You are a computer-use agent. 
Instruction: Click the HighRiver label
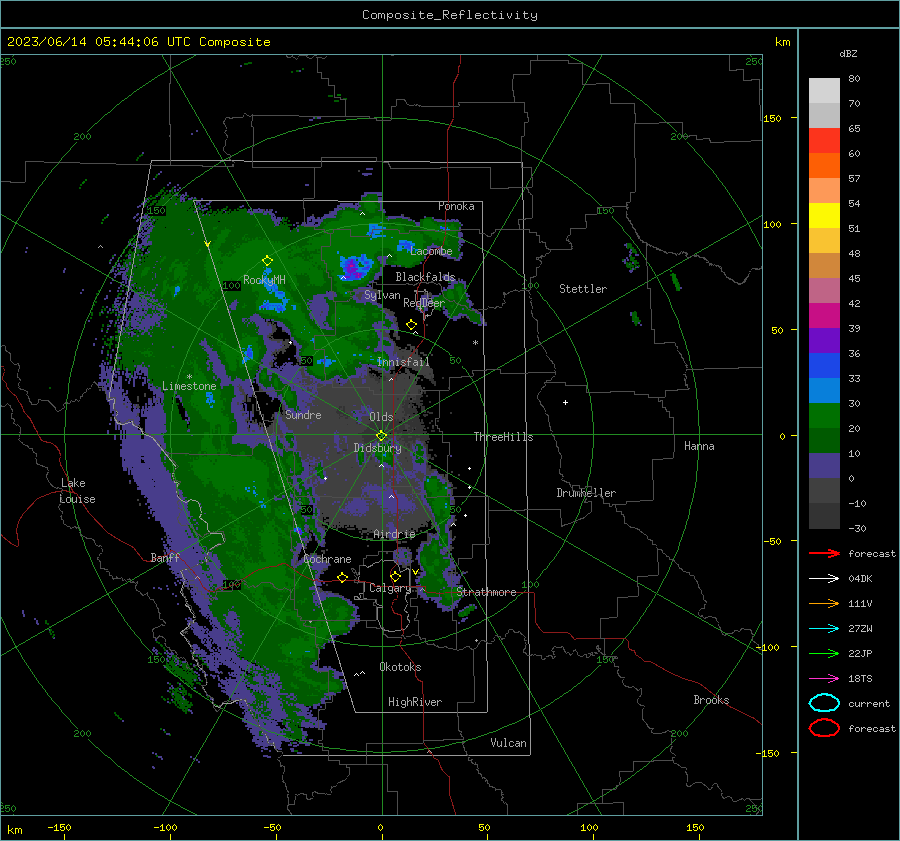(415, 702)
